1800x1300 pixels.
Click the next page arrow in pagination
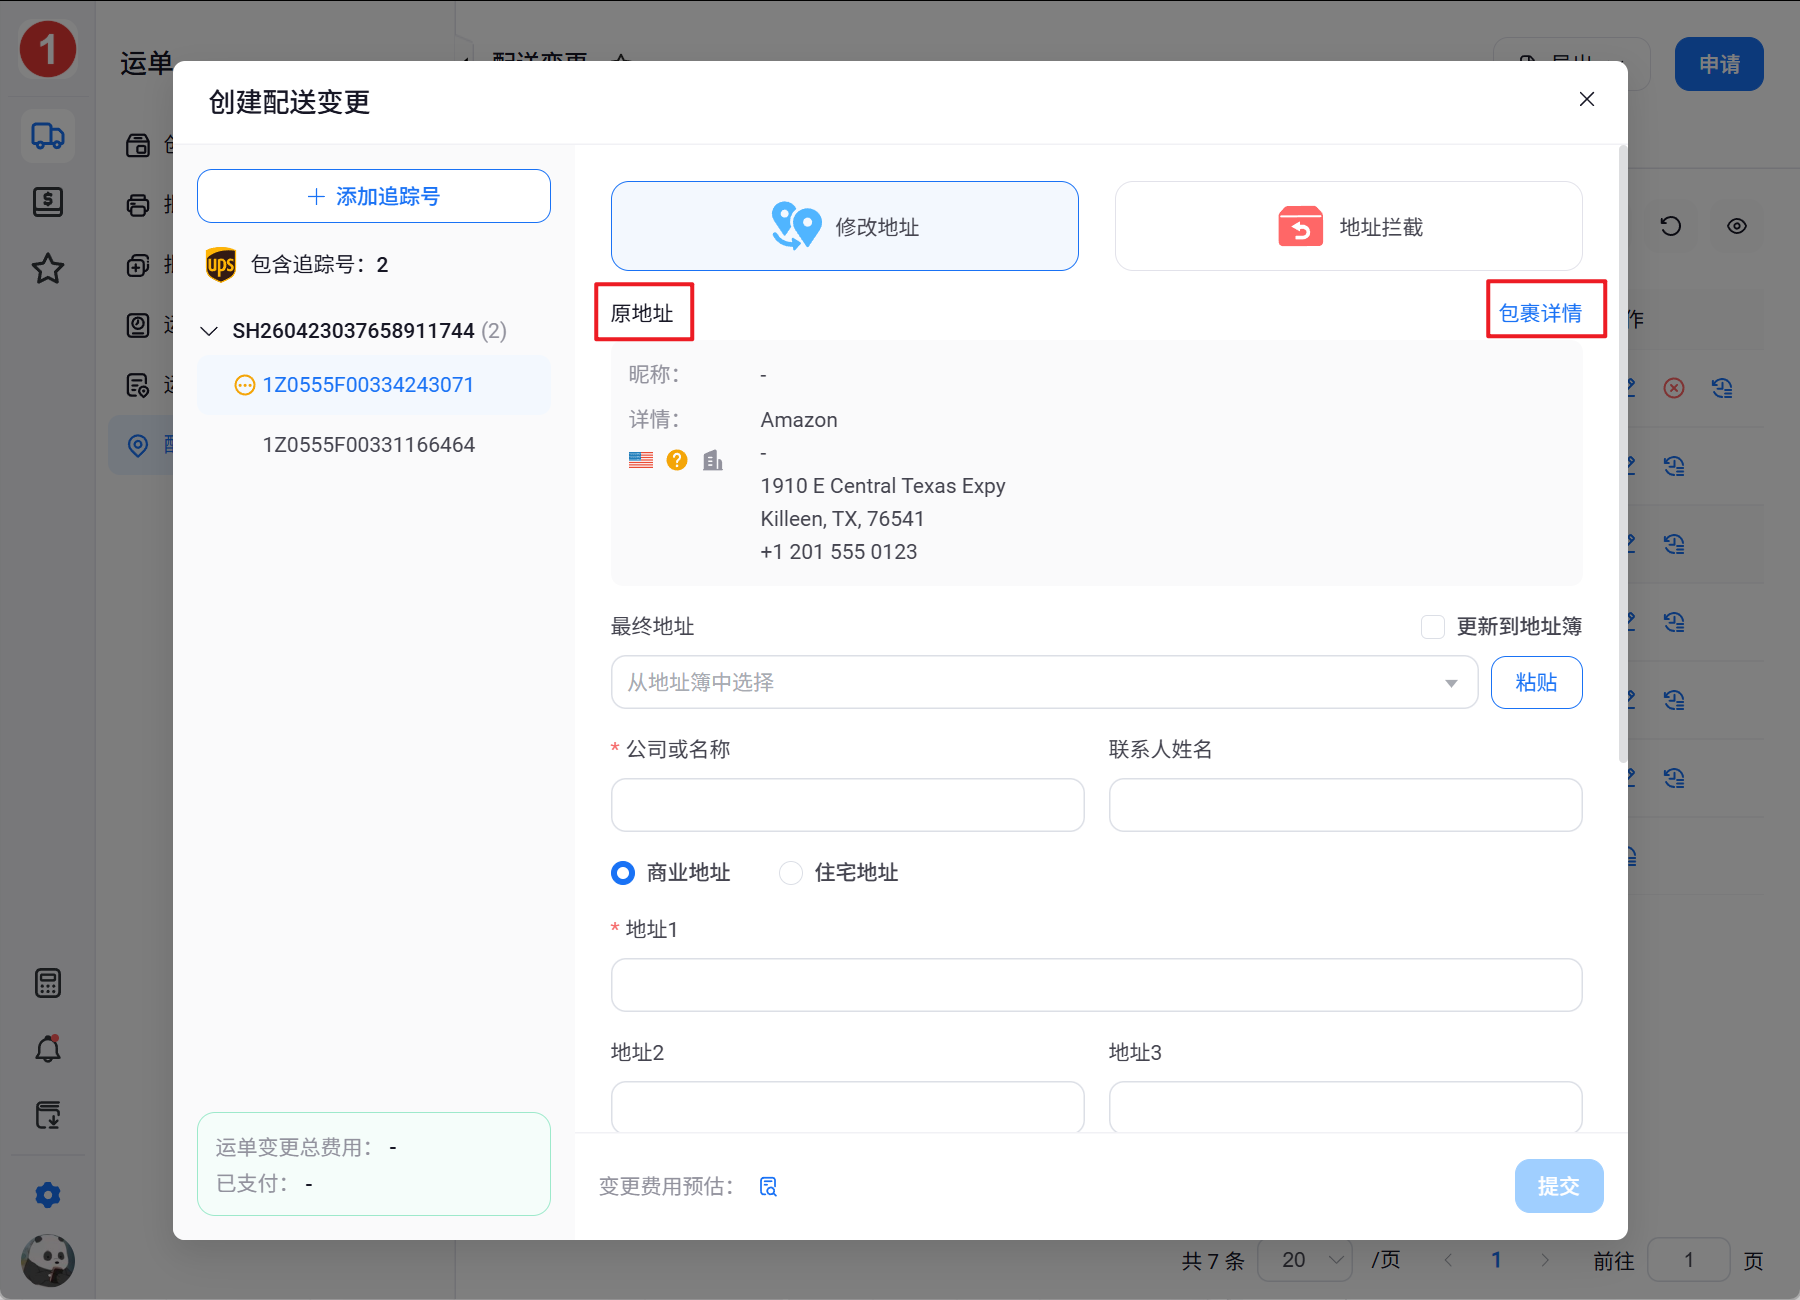pos(1545,1260)
